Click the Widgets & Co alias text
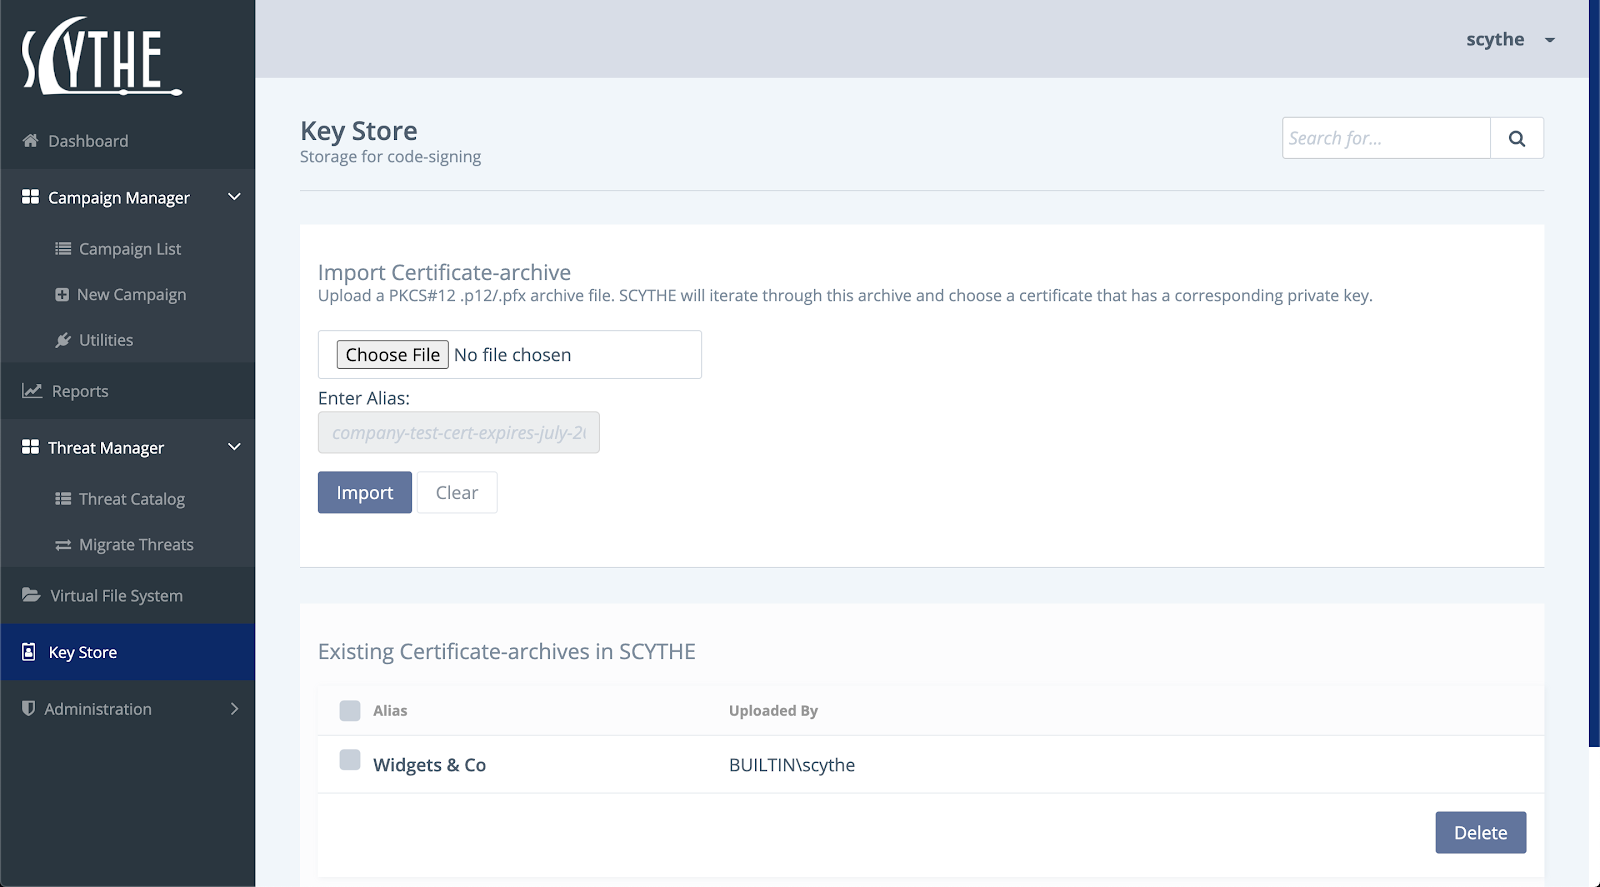Screen dimensions: 1600x887 click(x=429, y=765)
